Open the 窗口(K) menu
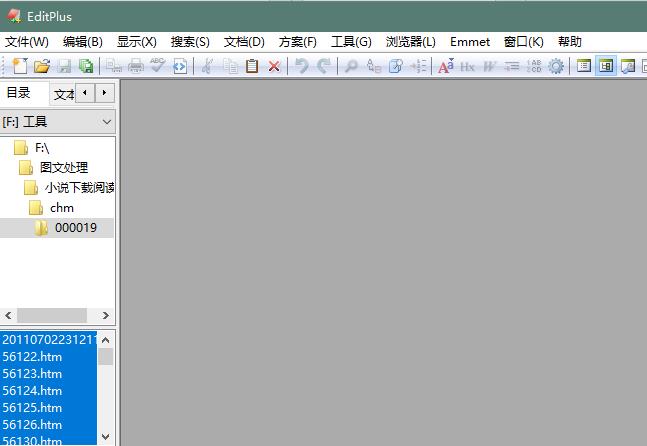The width and height of the screenshot is (647, 446). 524,42
